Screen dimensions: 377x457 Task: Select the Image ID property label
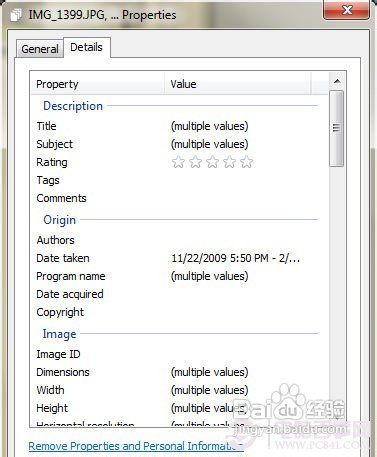(58, 354)
